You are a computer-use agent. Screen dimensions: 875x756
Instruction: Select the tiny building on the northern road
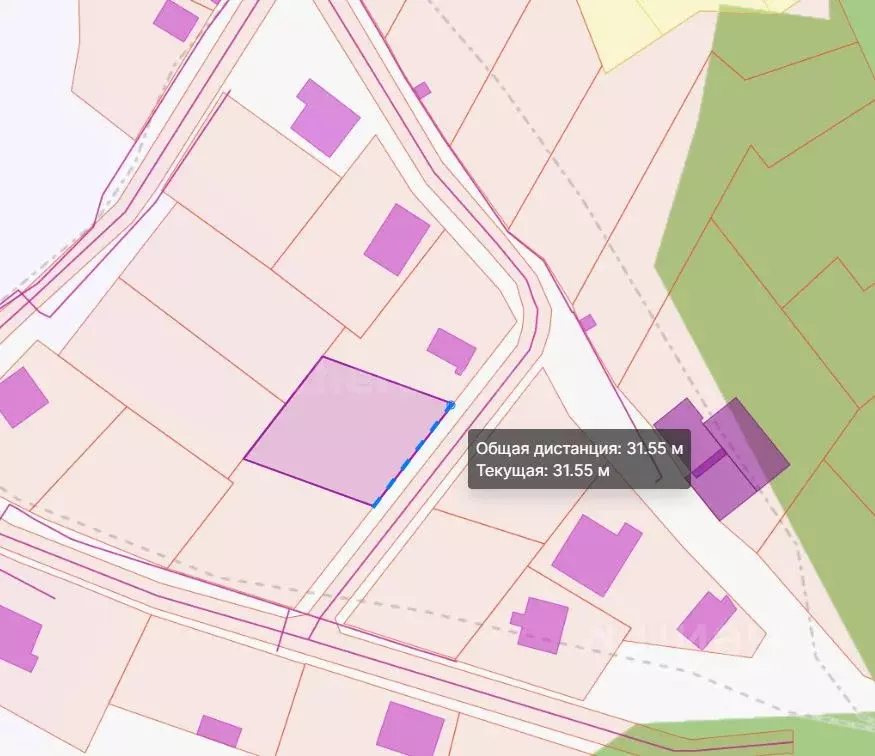click(422, 90)
